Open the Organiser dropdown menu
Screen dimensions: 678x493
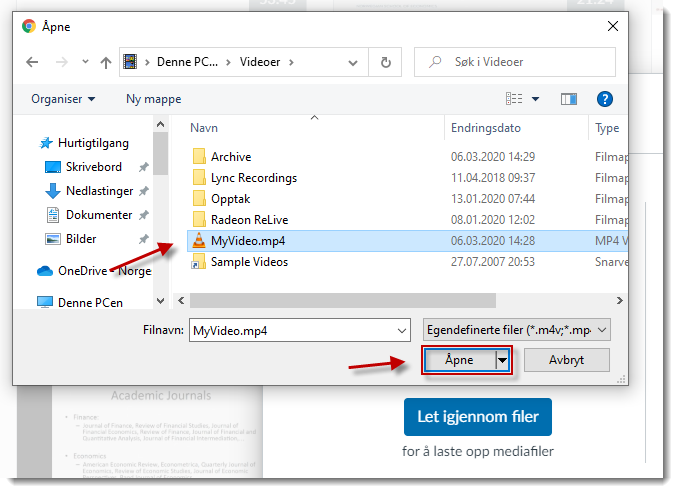pos(63,99)
